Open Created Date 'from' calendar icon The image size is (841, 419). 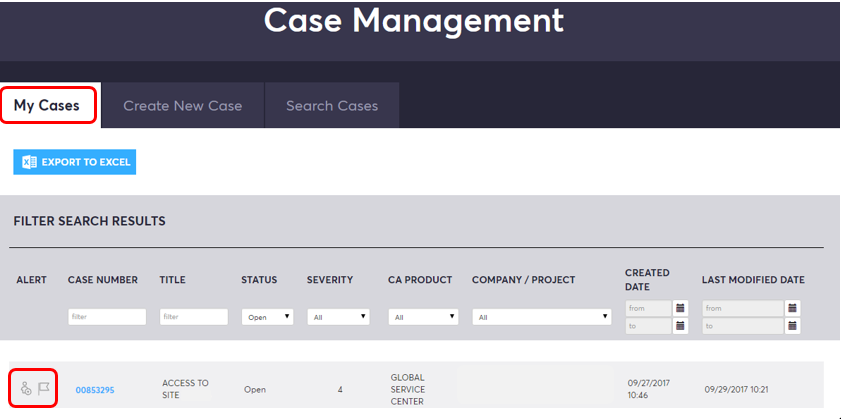(x=680, y=308)
